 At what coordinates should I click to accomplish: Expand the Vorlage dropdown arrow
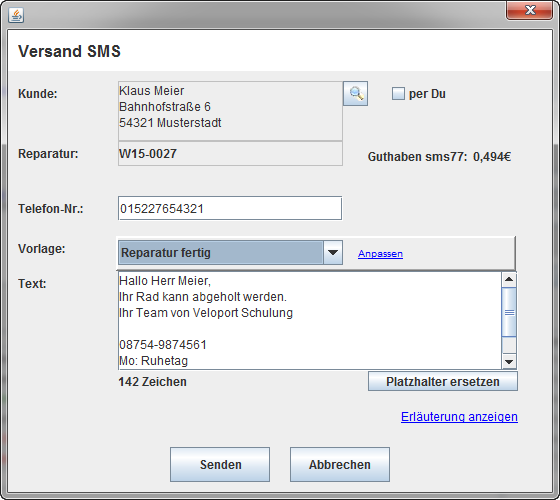point(332,252)
